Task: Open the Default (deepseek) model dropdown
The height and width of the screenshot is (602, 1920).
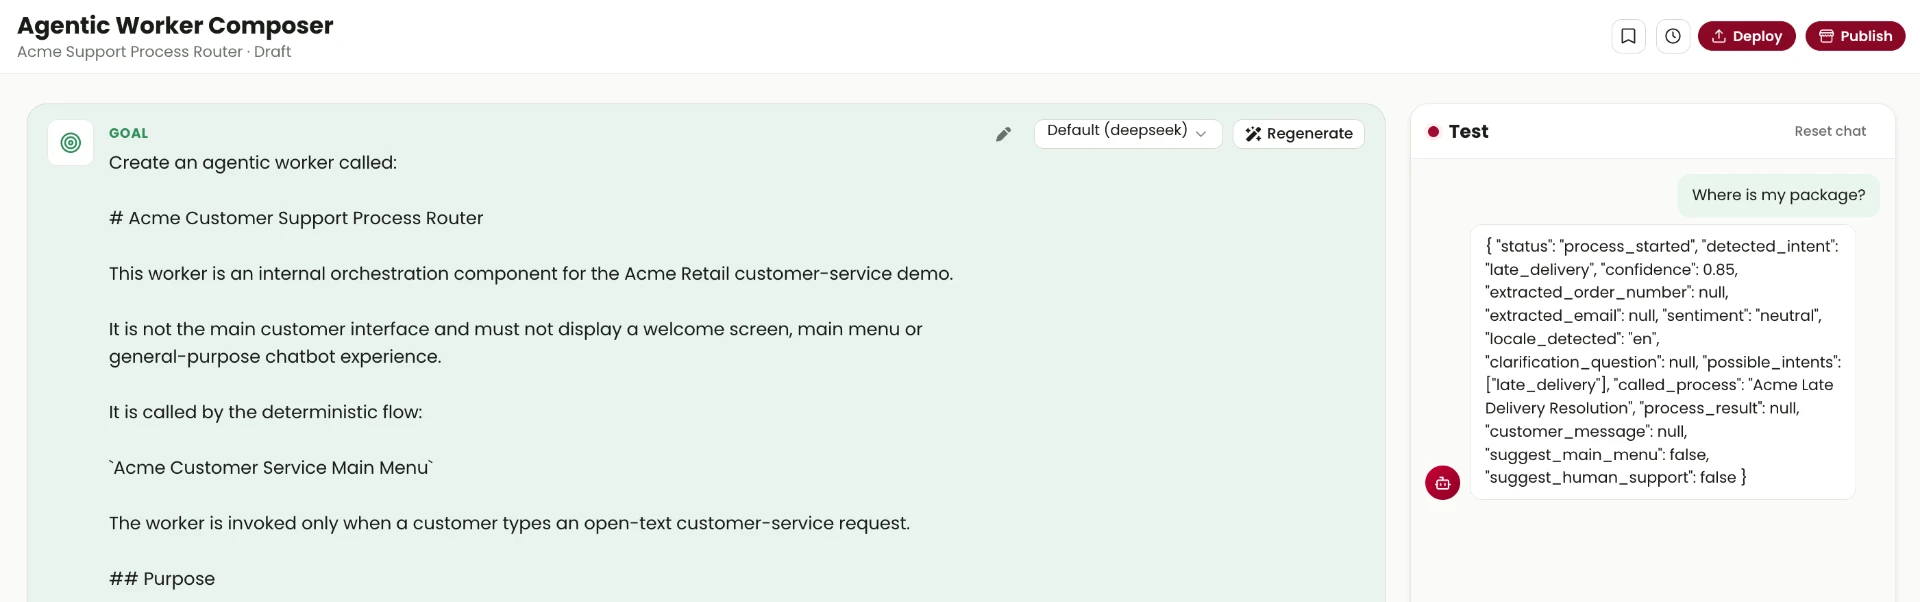Action: [1127, 133]
